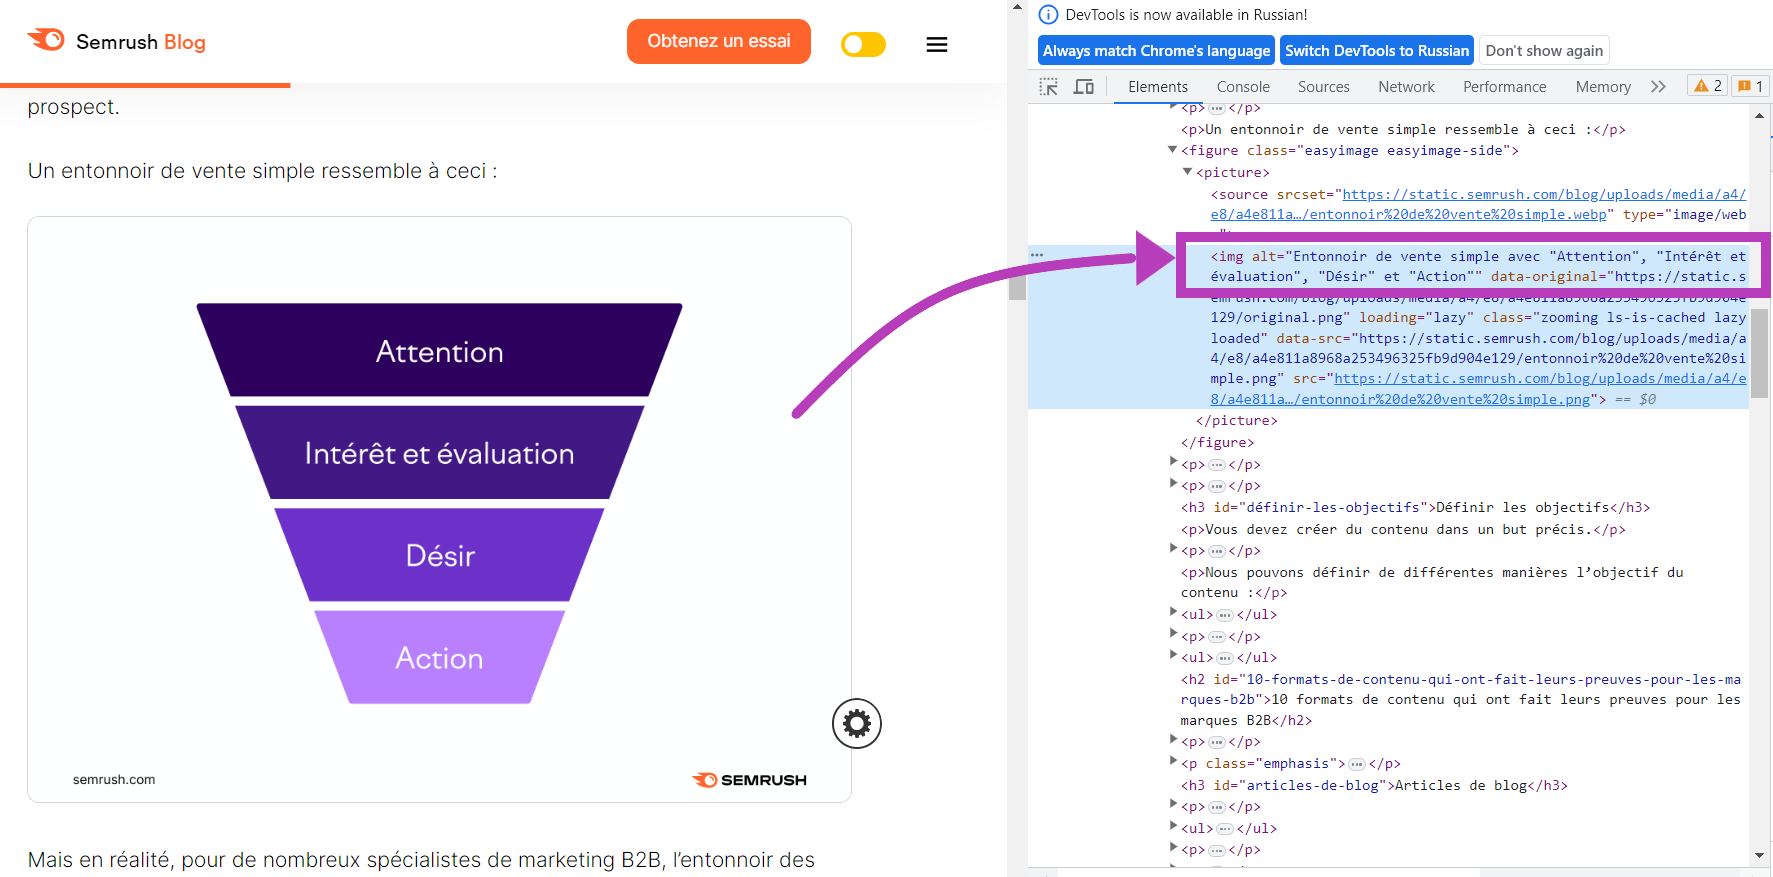
Task: Open the issues counter showing 1
Action: [1750, 86]
